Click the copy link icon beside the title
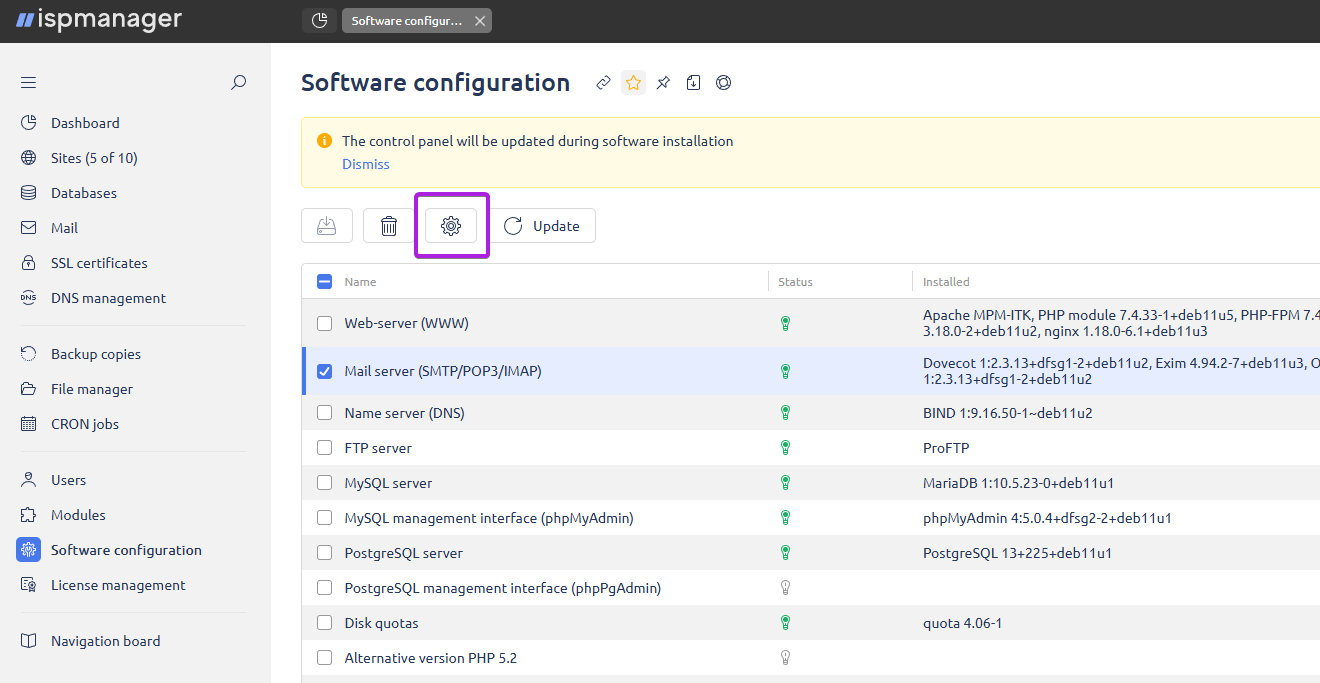The image size is (1320, 683). point(603,82)
